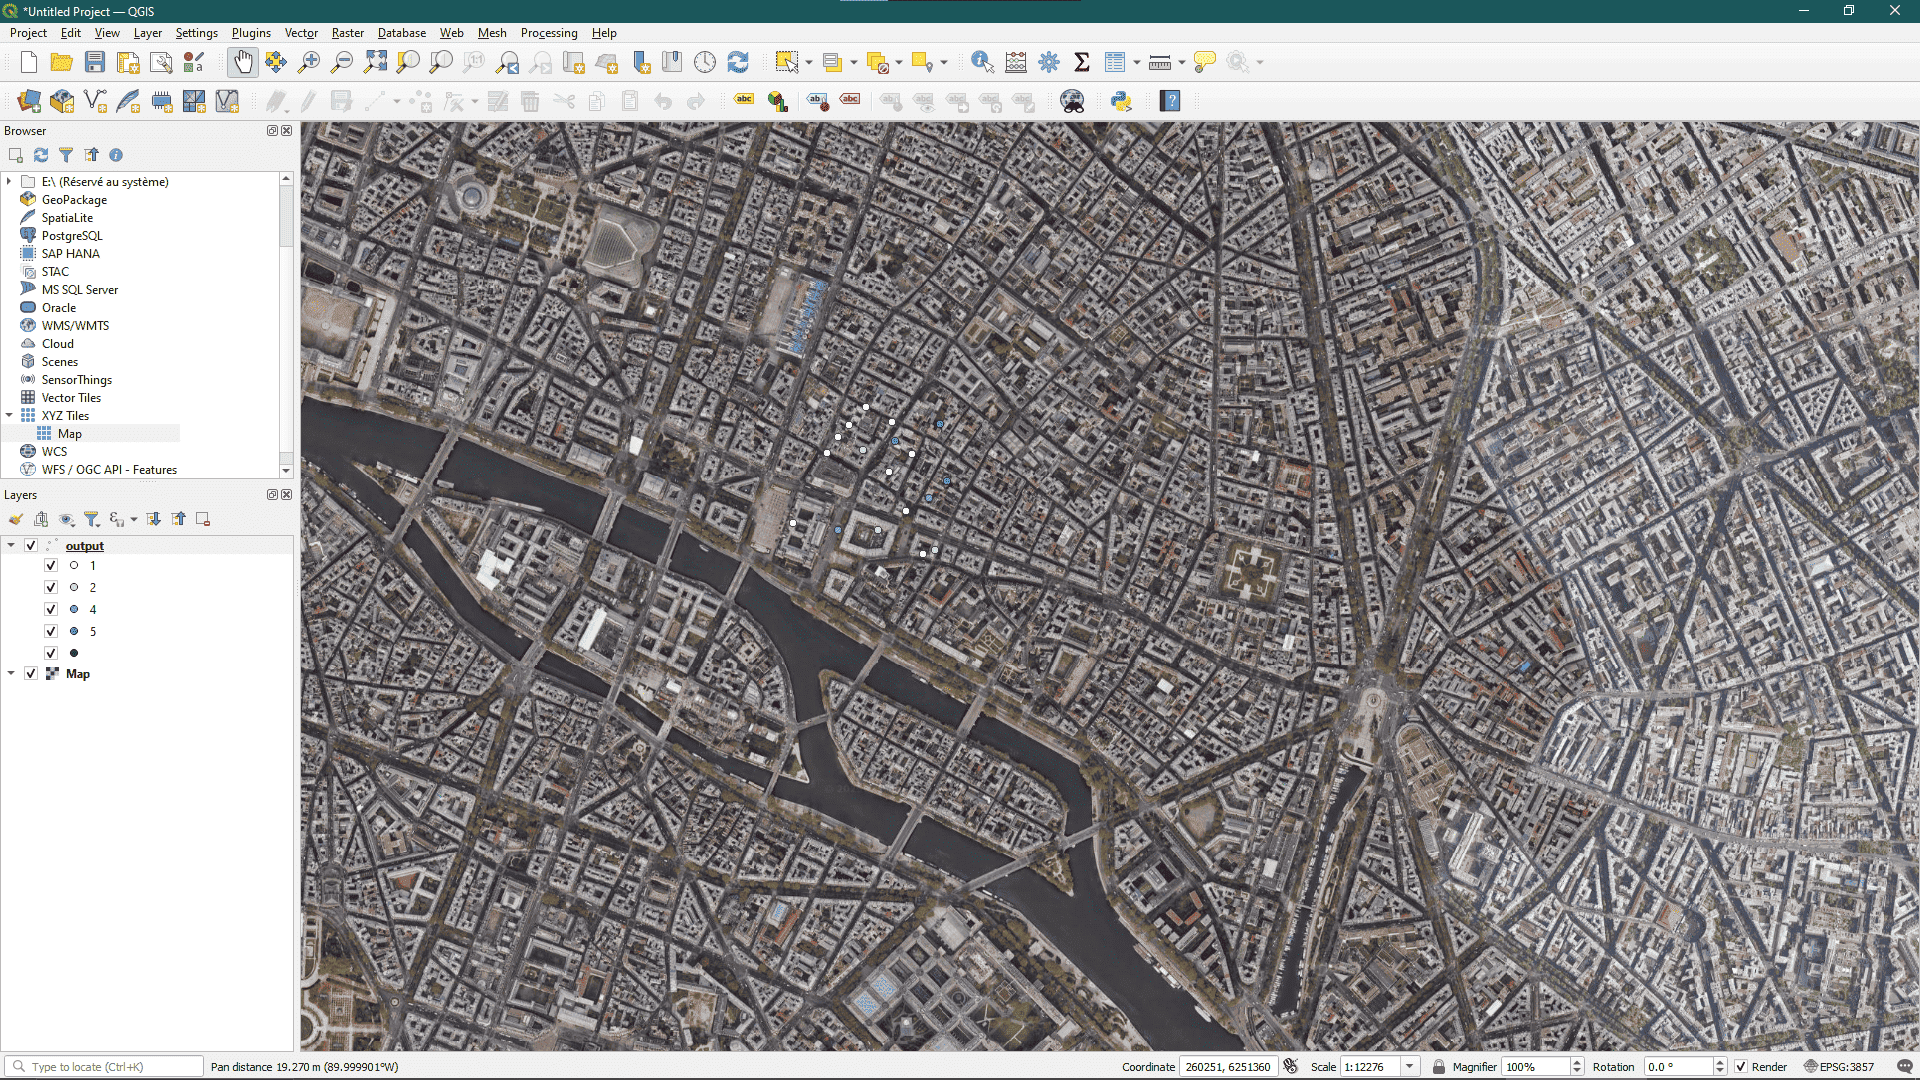Open the Processing menu
Image resolution: width=1920 pixels, height=1080 pixels.
click(x=549, y=33)
